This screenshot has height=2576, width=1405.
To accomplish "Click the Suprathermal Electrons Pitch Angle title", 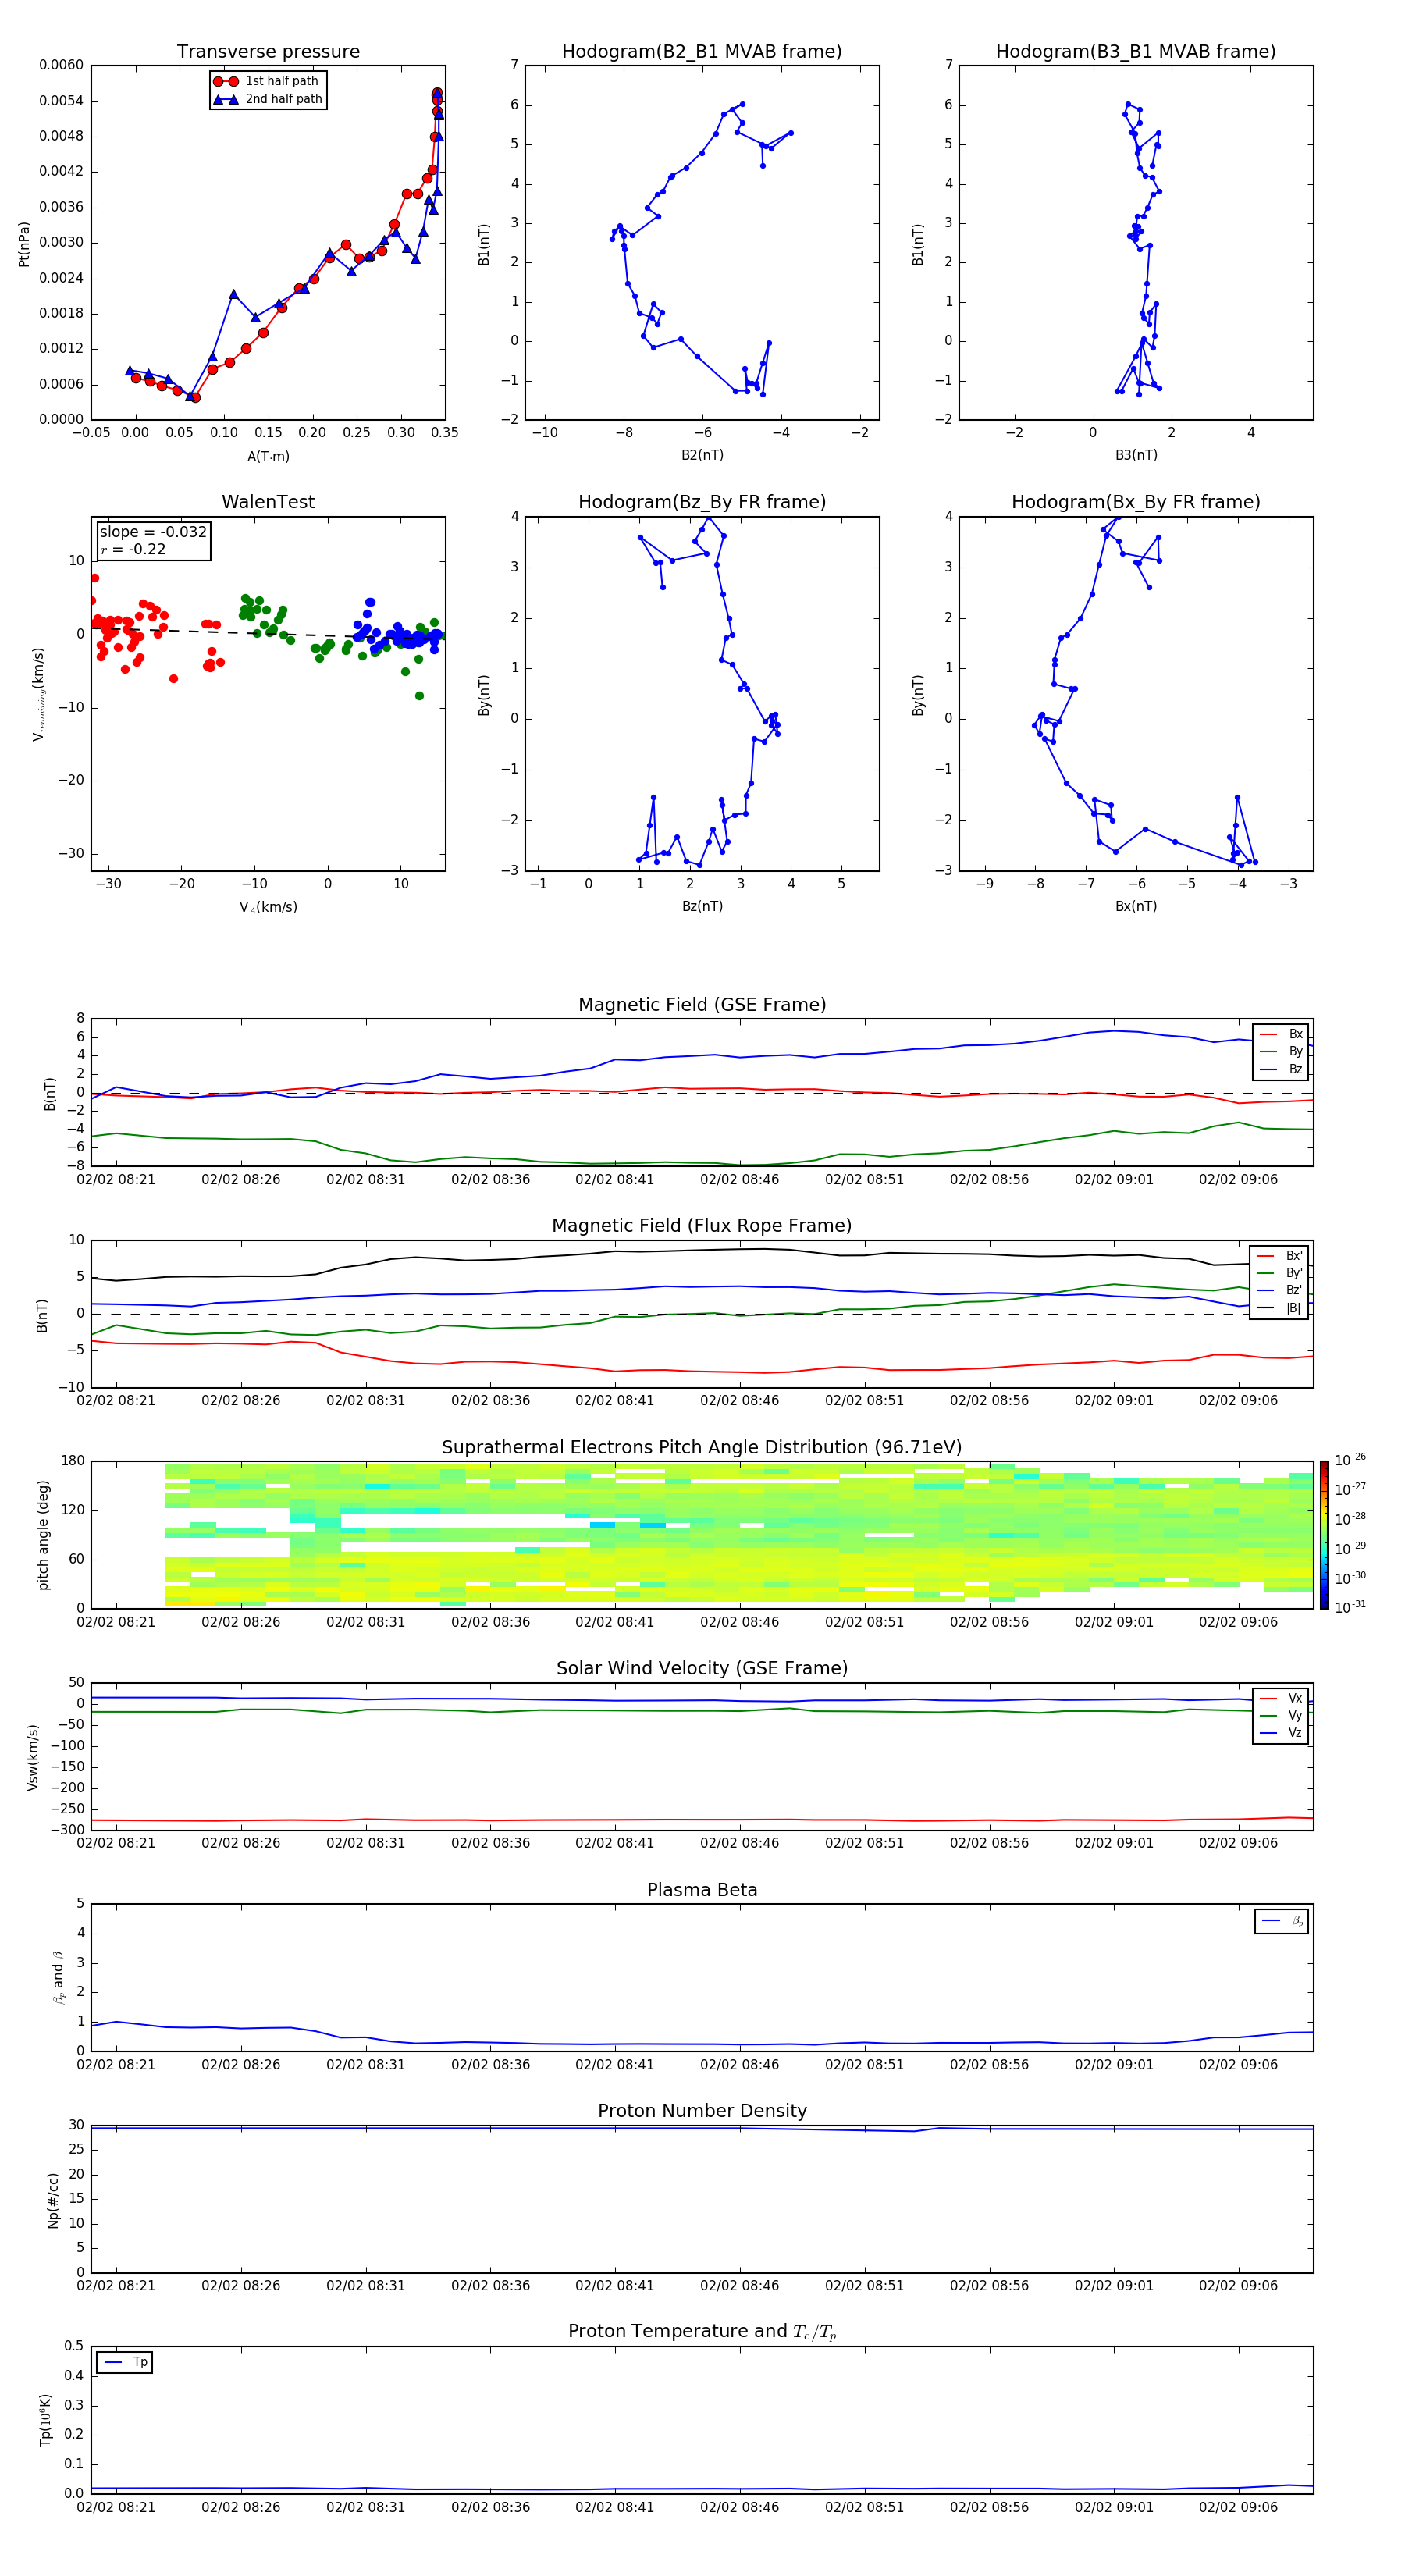I will click(x=702, y=1447).
